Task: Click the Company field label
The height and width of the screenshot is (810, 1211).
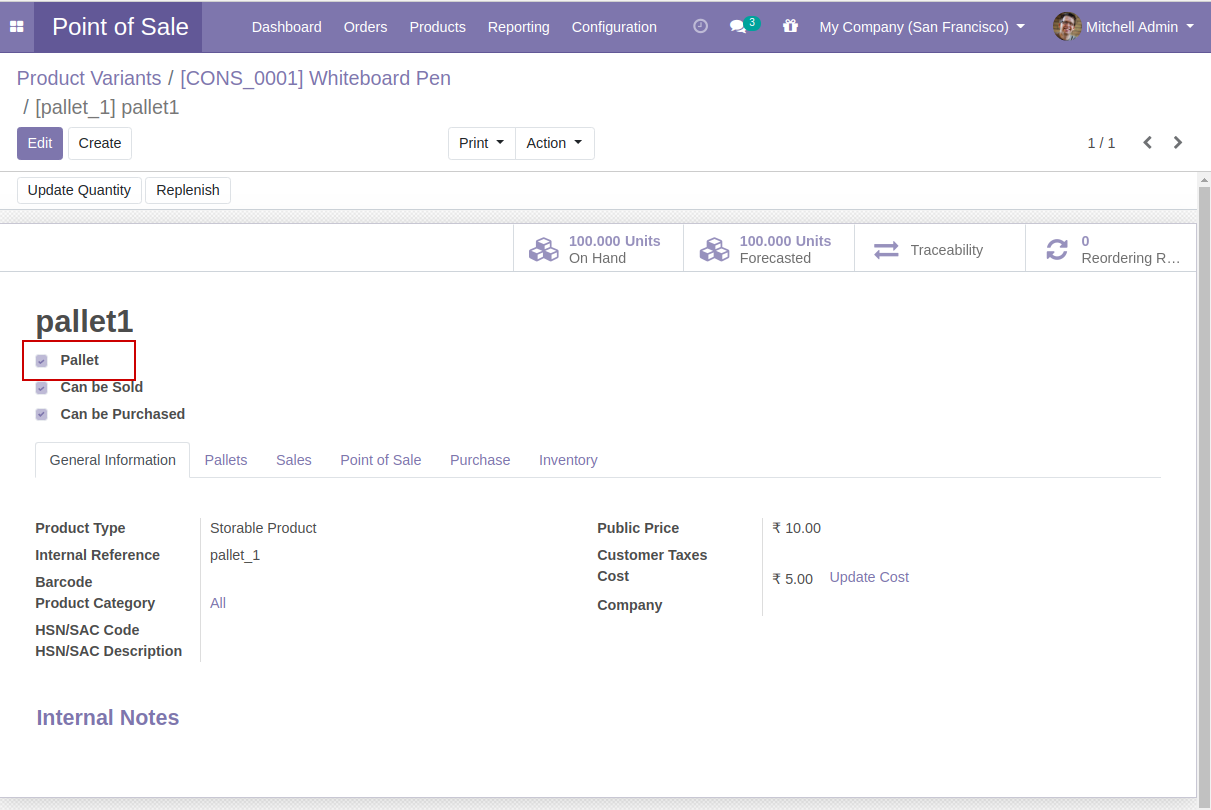Action: pyautogui.click(x=630, y=605)
